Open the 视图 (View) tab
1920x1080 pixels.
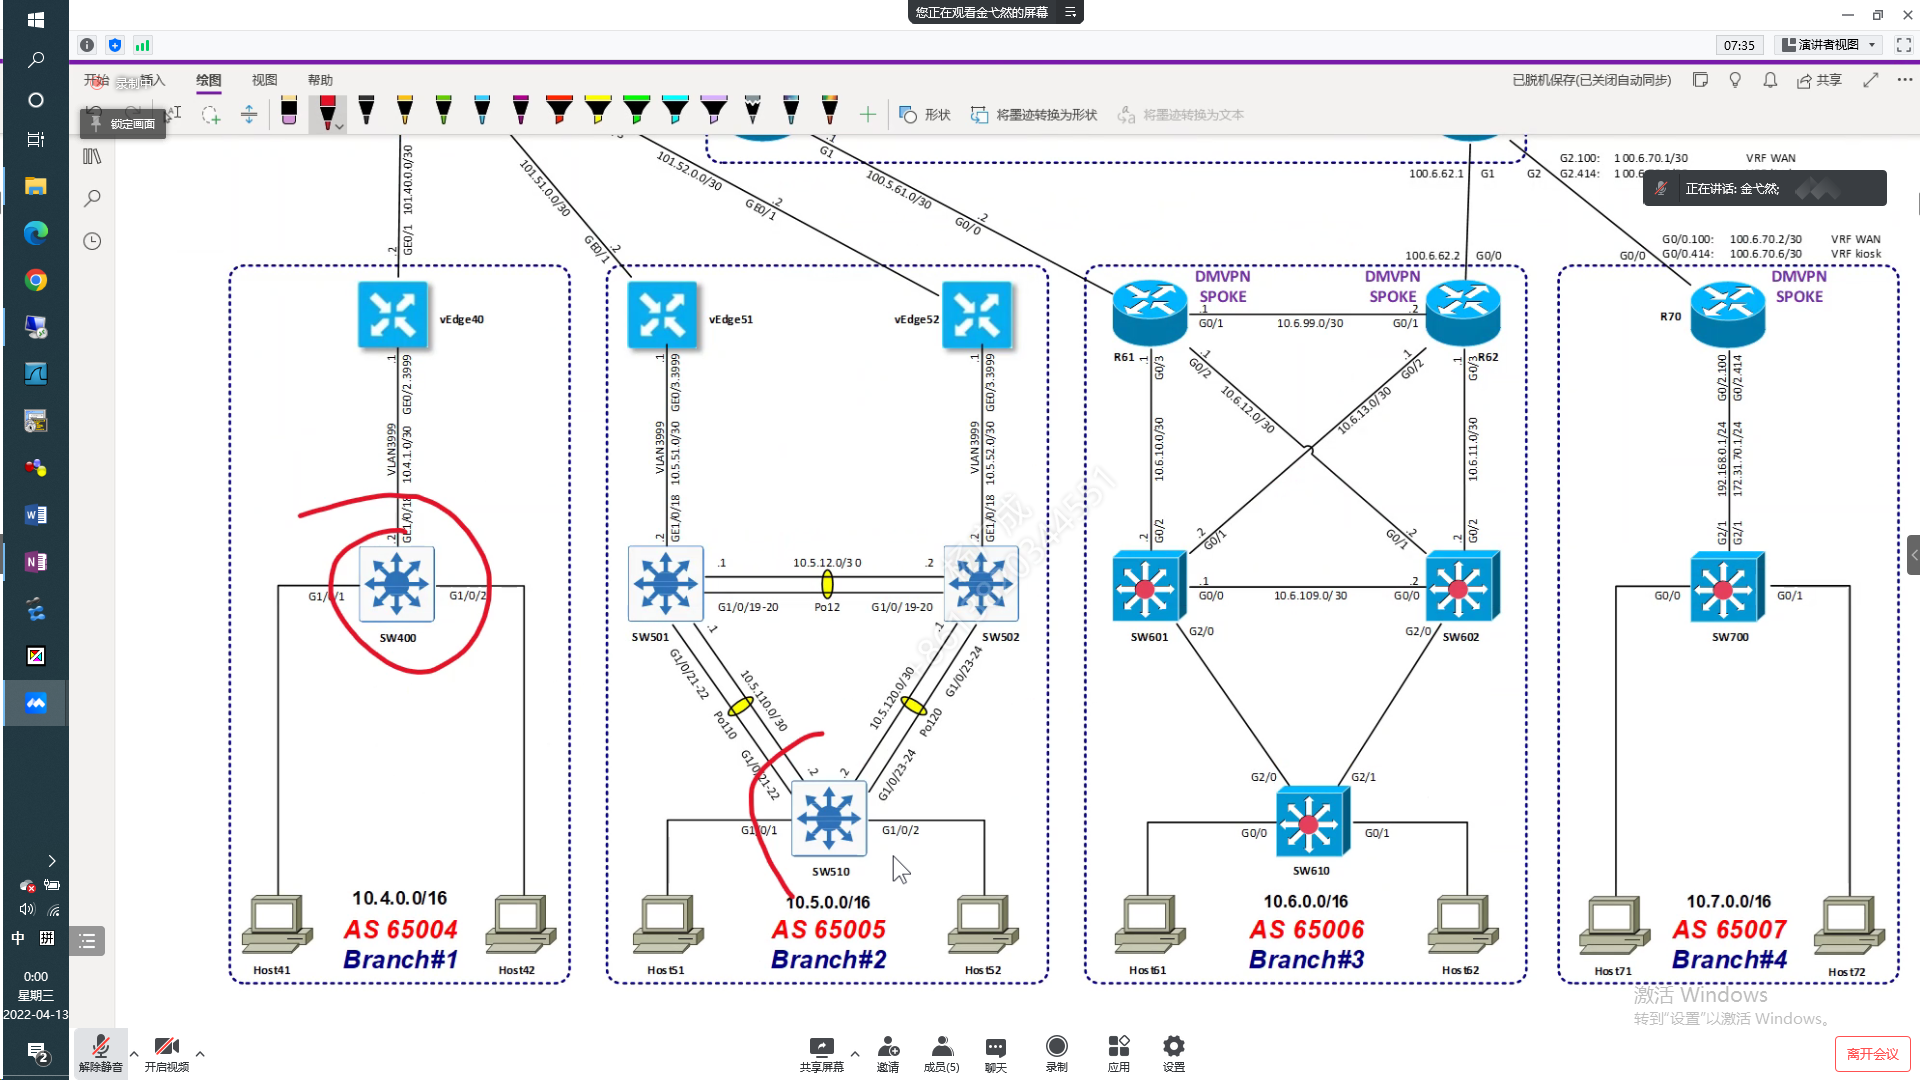click(264, 80)
